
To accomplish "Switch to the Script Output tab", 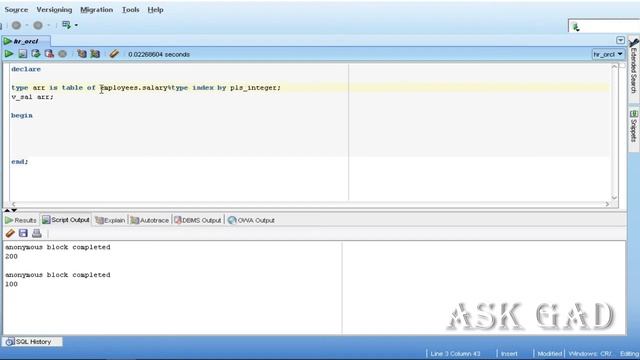I will point(66,220).
